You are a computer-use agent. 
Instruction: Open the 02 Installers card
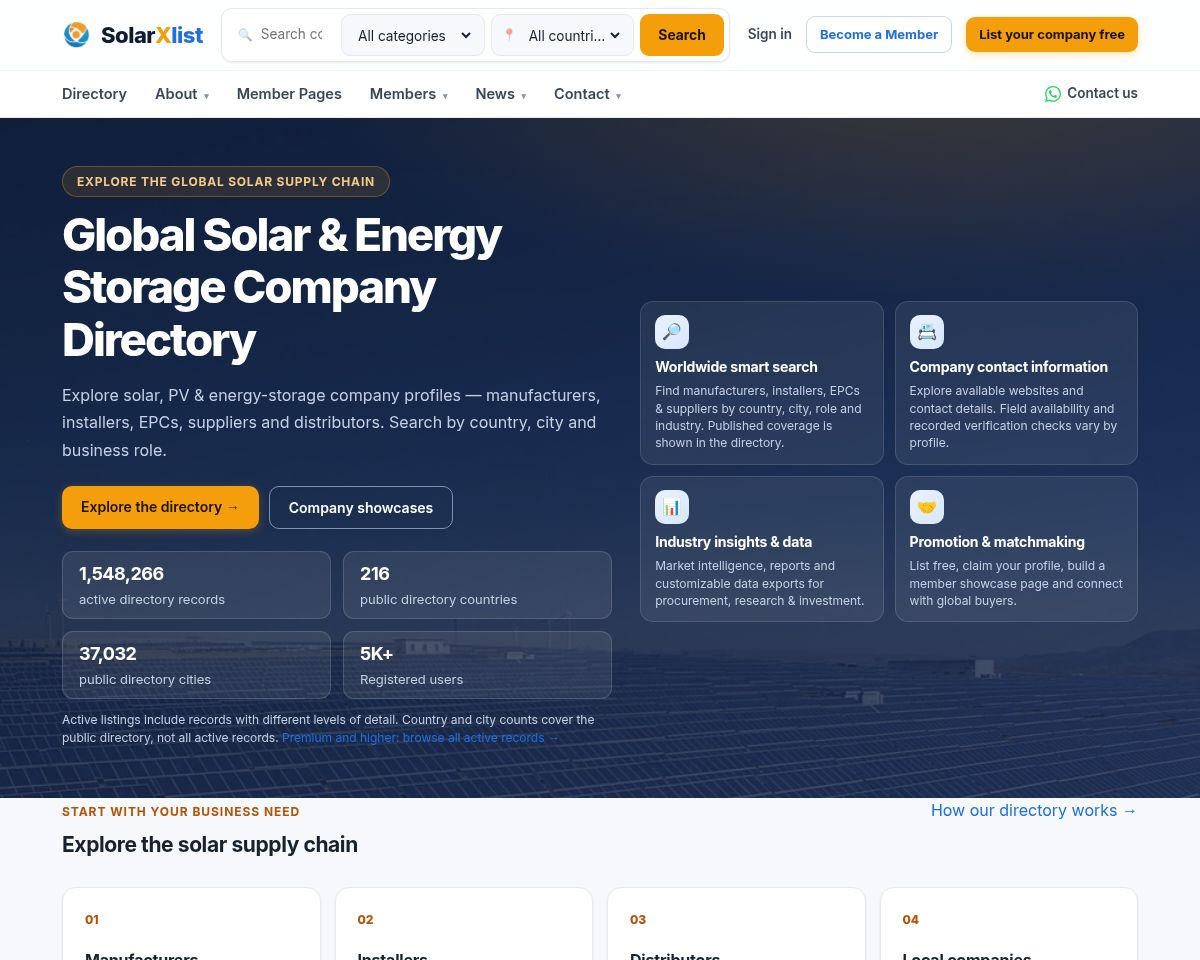464,924
